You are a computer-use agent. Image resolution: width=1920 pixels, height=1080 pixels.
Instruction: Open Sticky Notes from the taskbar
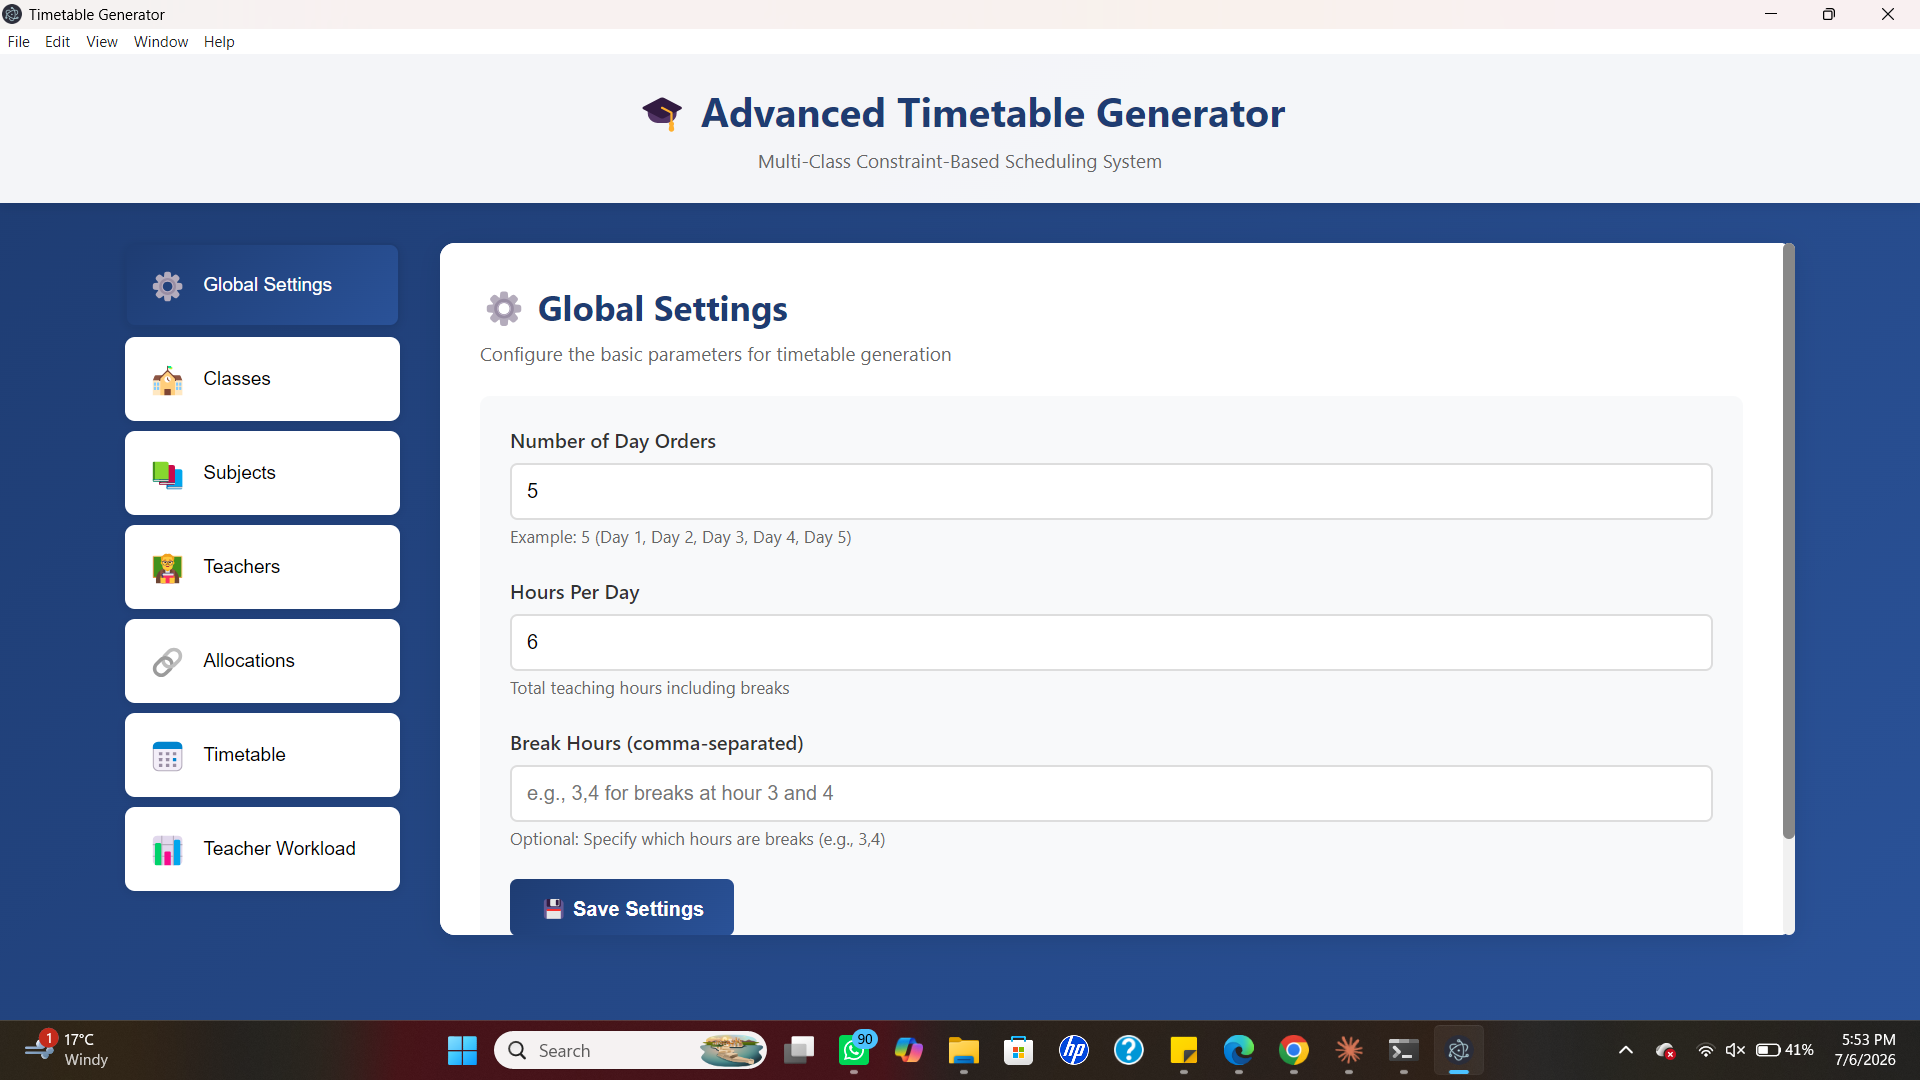click(1184, 1051)
